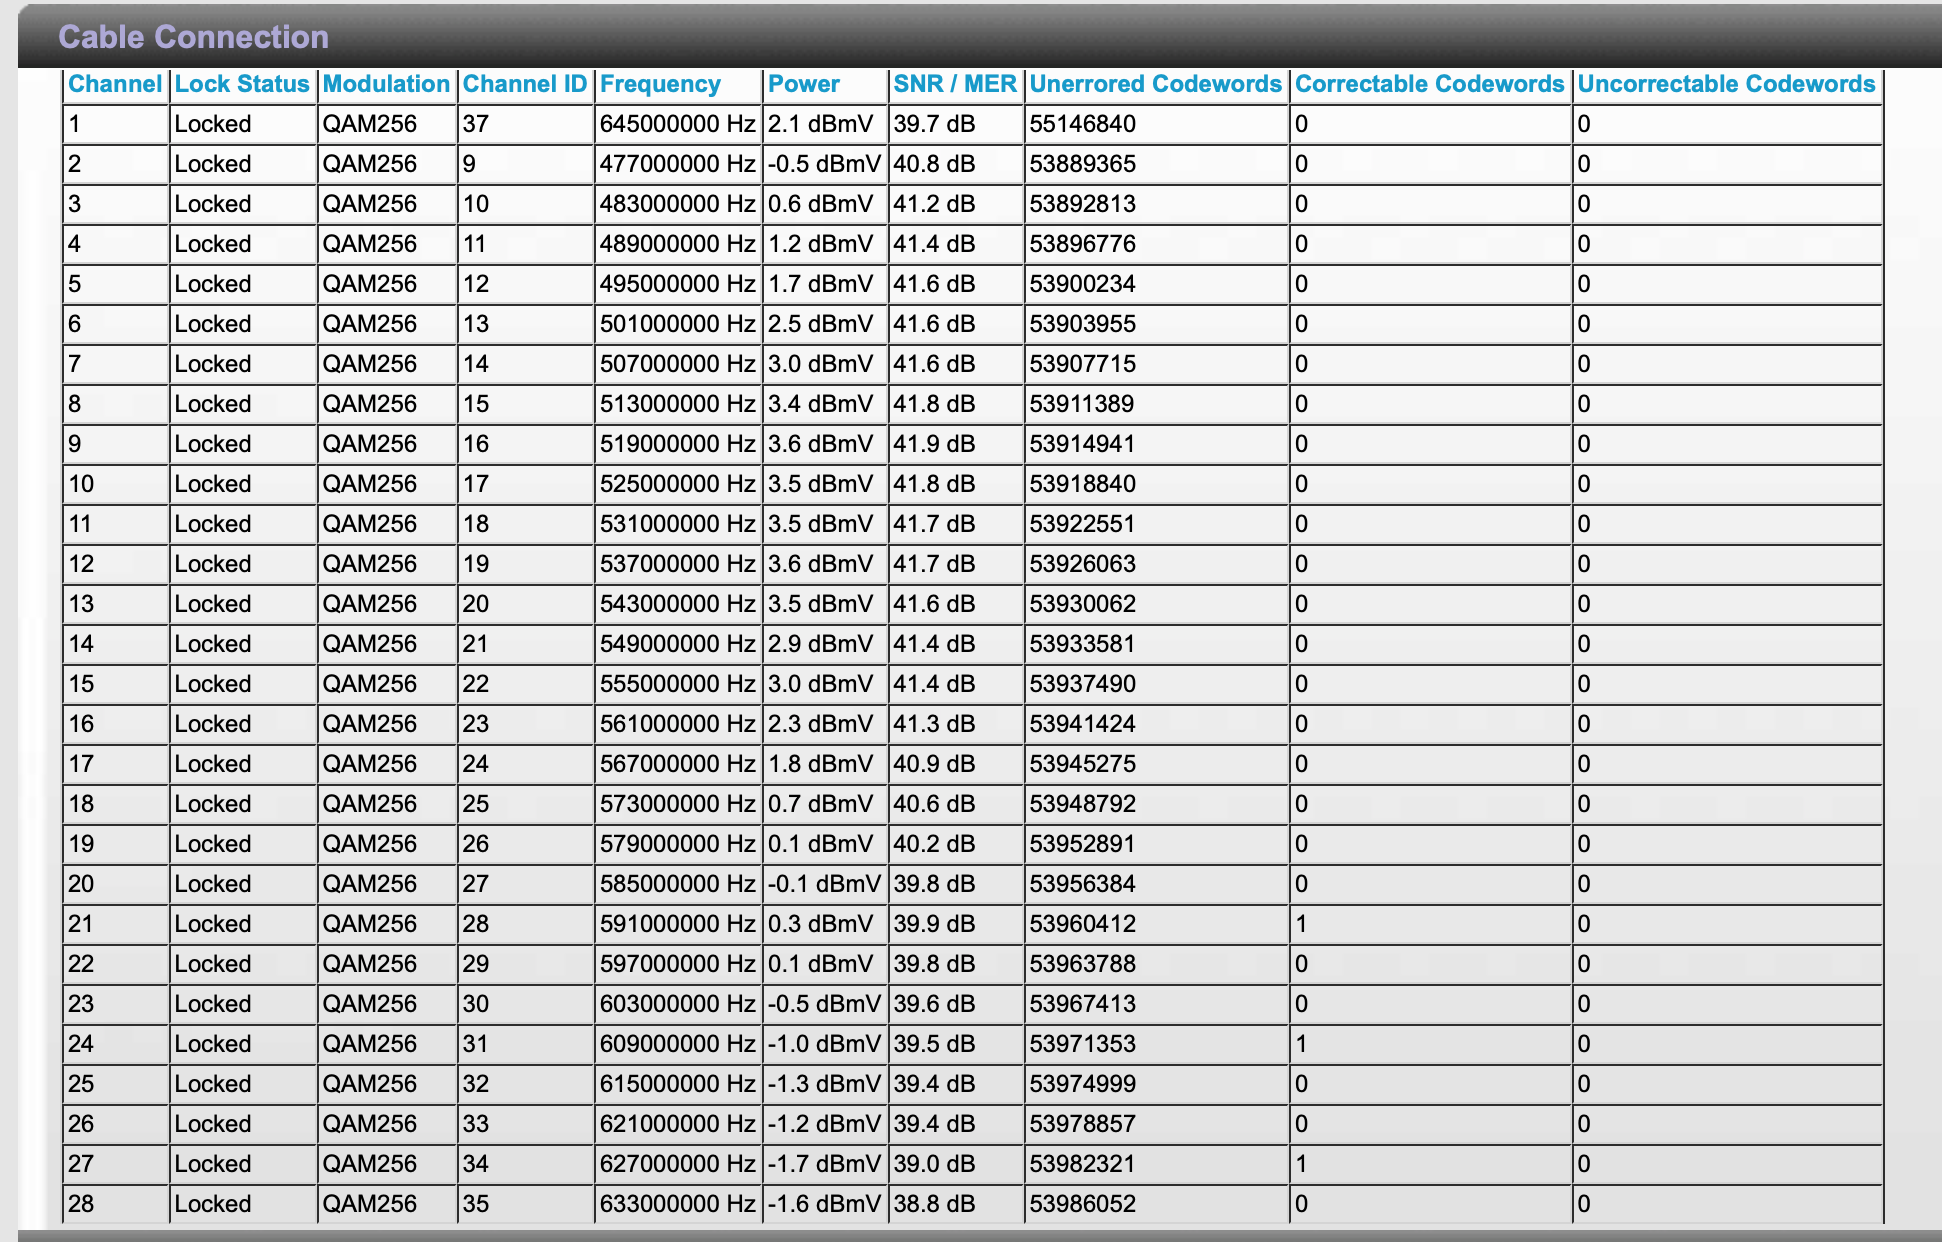Click the Channel column header

[115, 84]
